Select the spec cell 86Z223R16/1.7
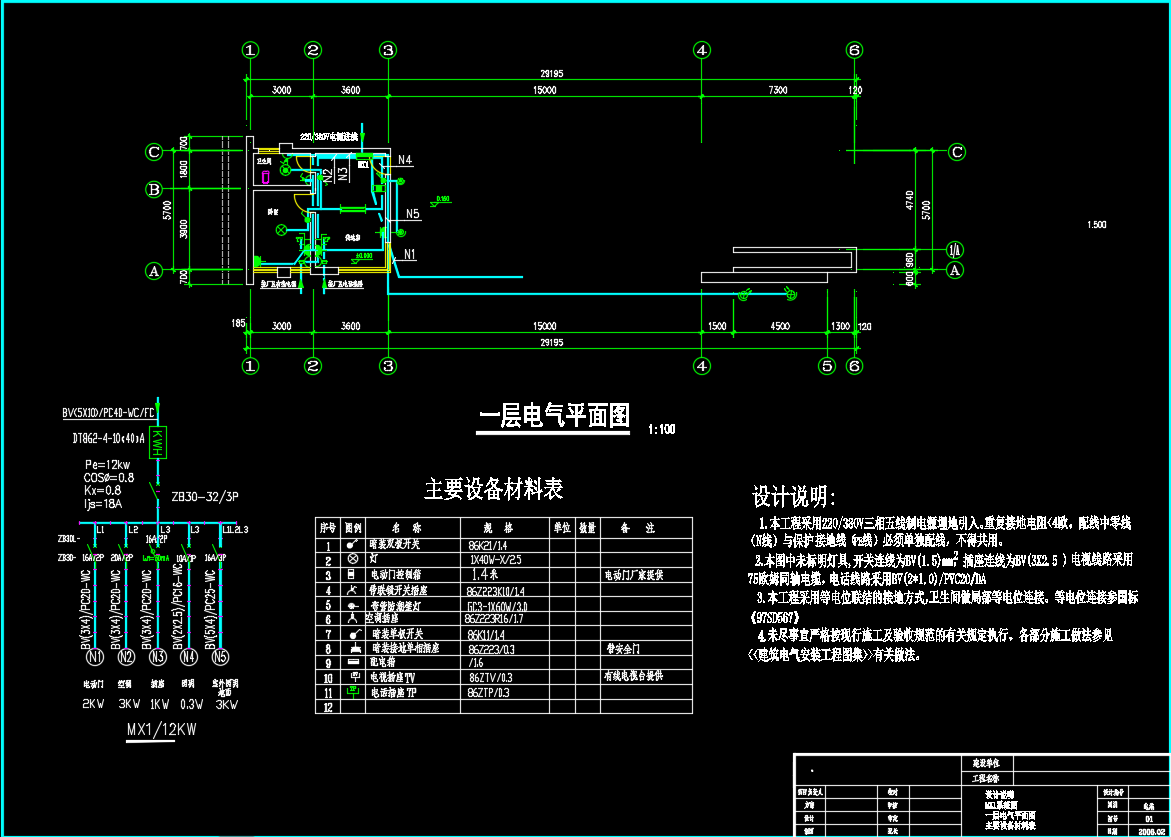 click(x=494, y=619)
